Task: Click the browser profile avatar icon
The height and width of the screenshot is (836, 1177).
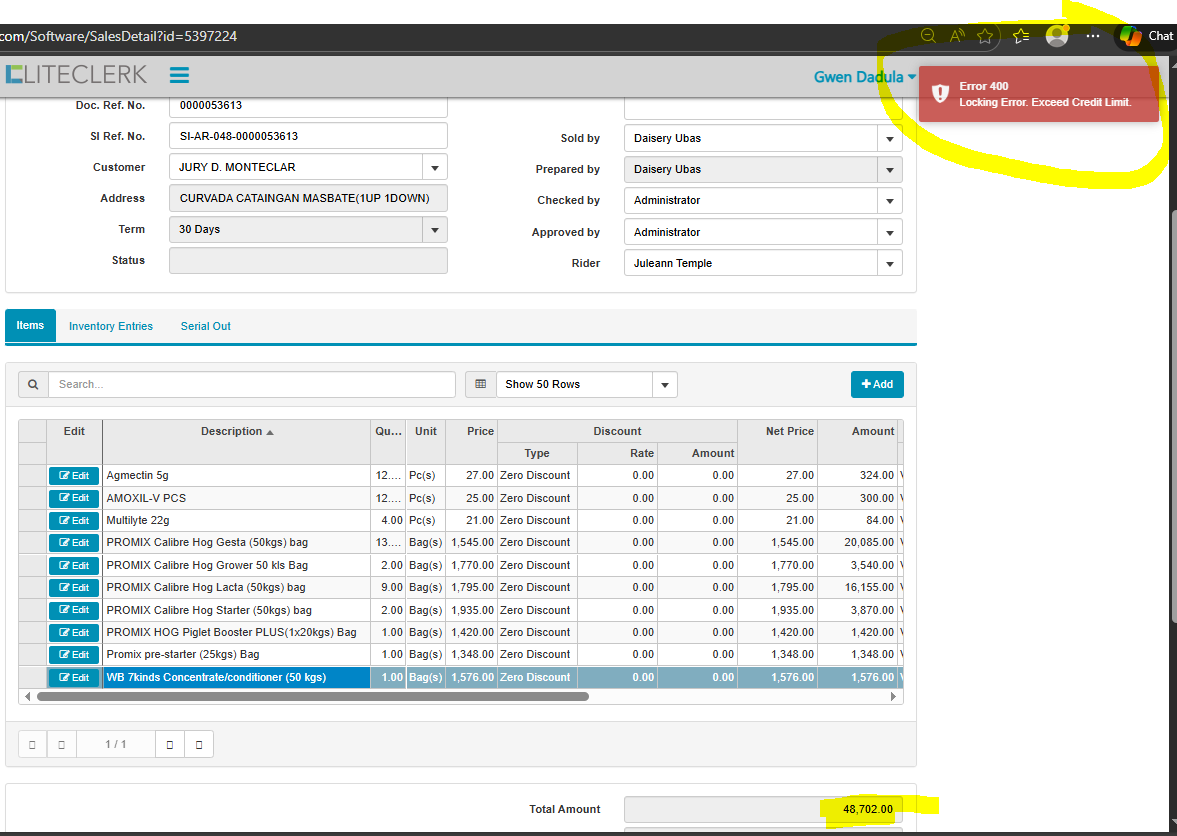Action: pyautogui.click(x=1056, y=36)
